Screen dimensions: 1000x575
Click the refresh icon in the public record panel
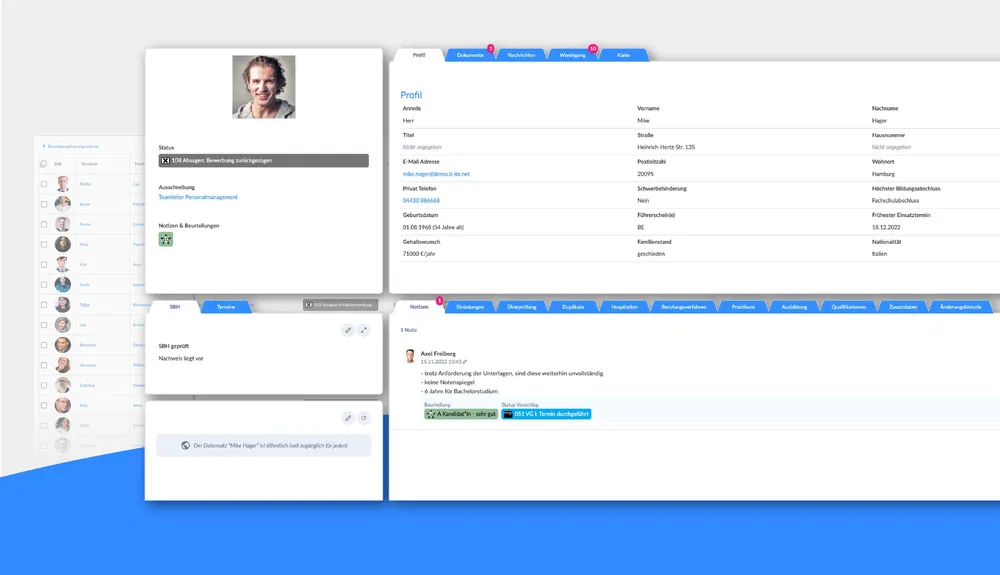coord(364,418)
